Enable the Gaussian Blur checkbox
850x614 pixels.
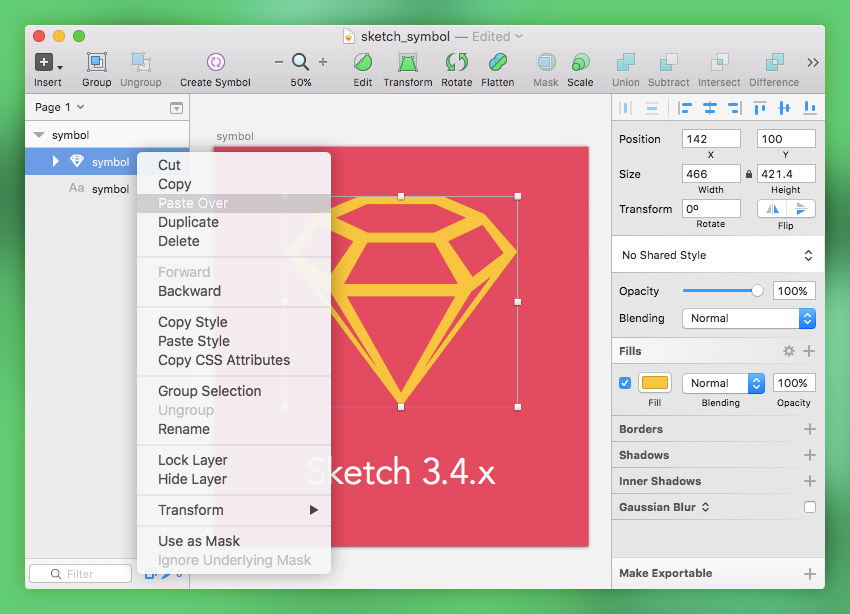(x=809, y=507)
